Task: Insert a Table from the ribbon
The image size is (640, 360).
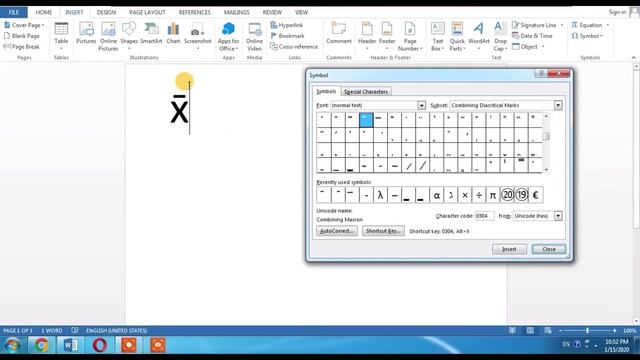Action: point(61,36)
